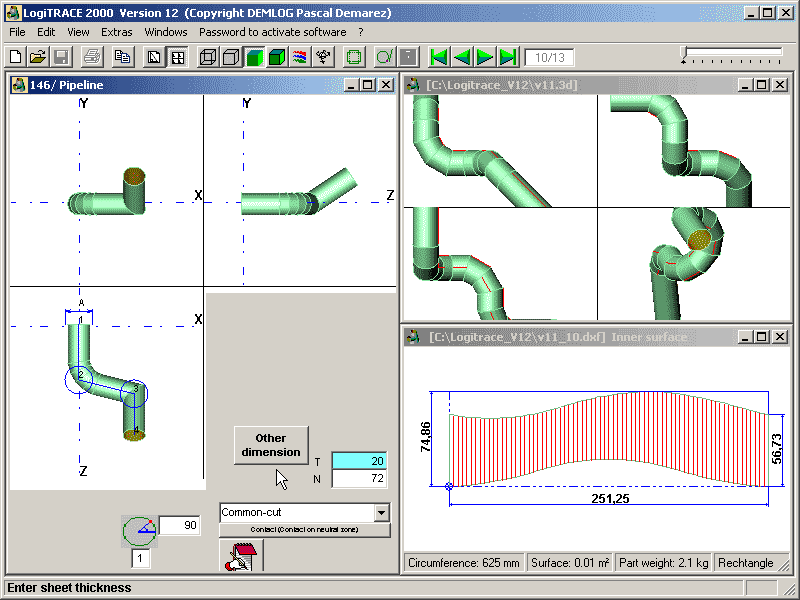The height and width of the screenshot is (600, 800).
Task: Open the ? help menu
Action: click(x=361, y=32)
